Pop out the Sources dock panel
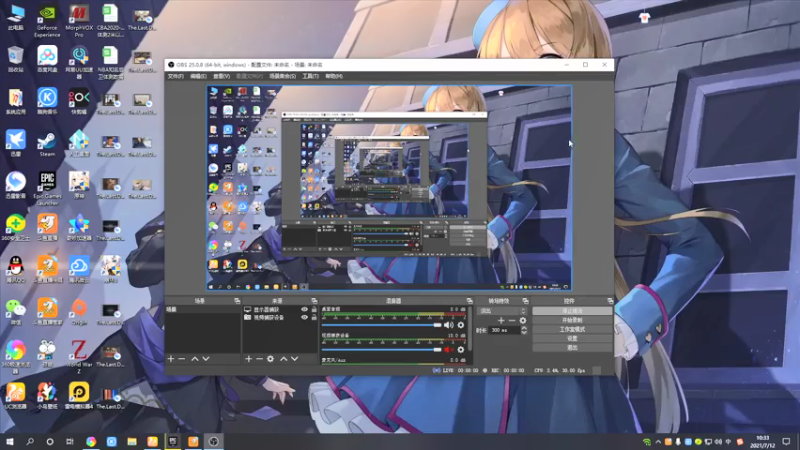The image size is (800, 450). [x=314, y=301]
